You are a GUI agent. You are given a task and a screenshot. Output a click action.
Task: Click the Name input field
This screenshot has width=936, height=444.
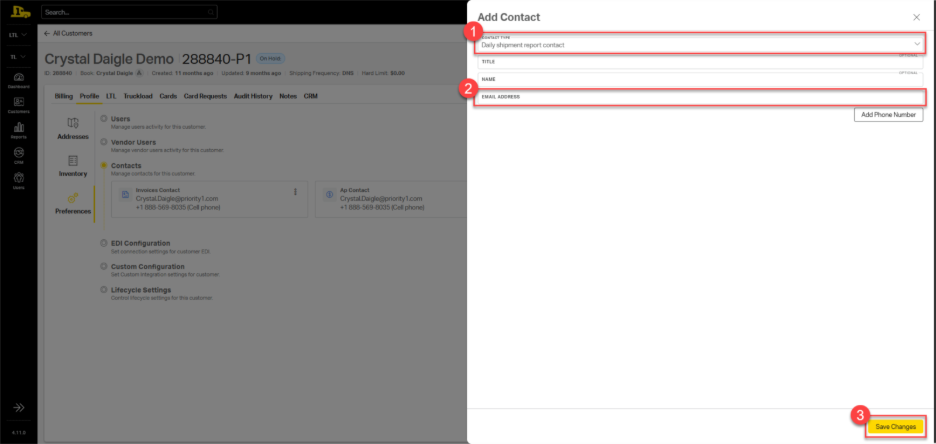click(x=700, y=79)
